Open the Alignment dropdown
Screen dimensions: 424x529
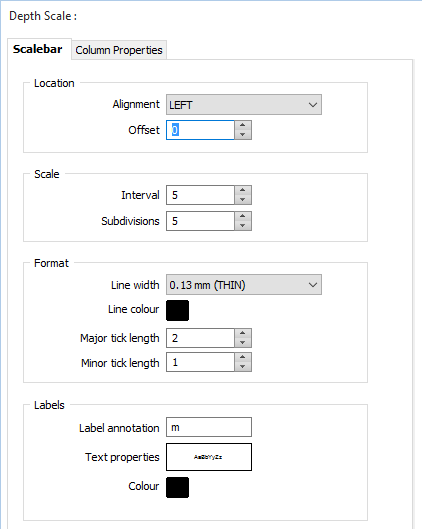tap(244, 105)
